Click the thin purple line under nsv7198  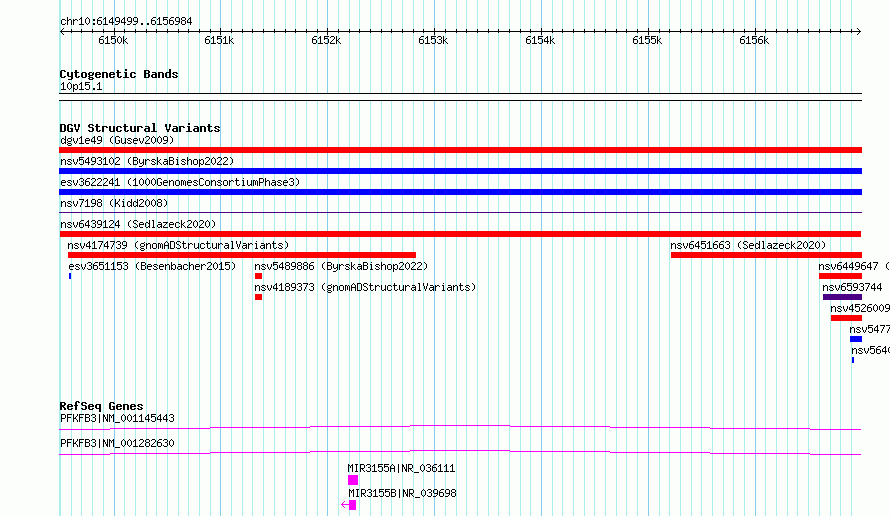(x=460, y=213)
